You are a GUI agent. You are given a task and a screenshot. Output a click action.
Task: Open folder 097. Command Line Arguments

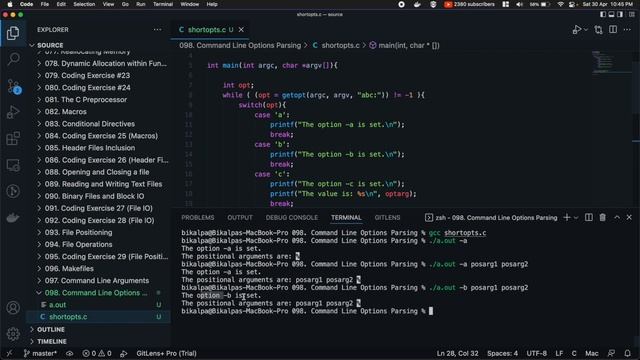pos(97,280)
